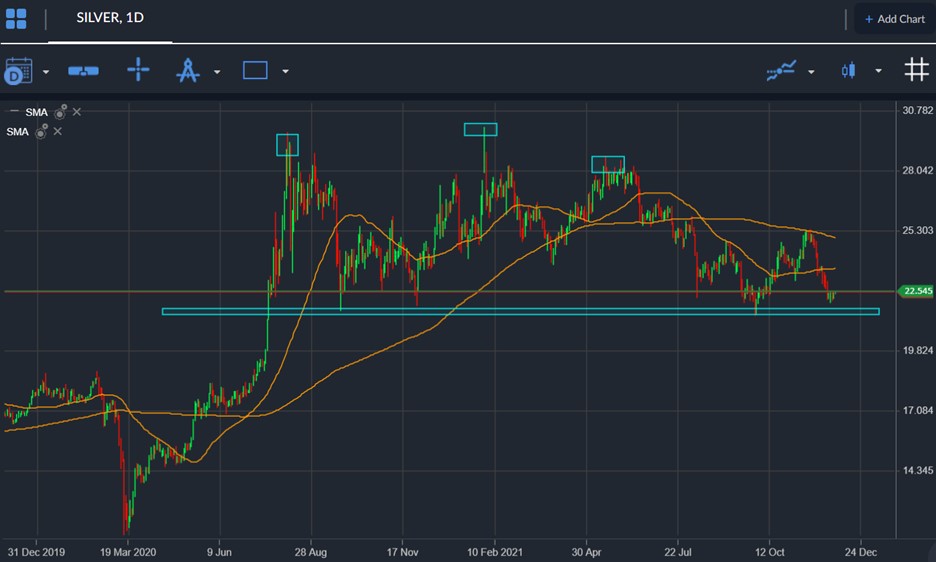Click the 28.042 price axis label

point(917,171)
